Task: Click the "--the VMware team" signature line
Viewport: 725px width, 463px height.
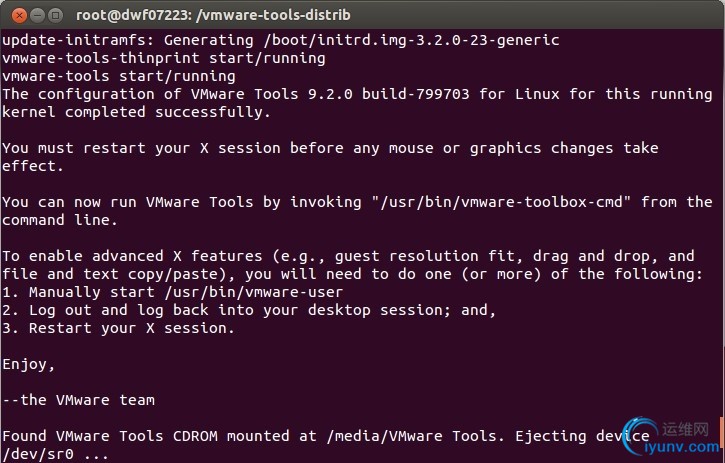Action: point(79,400)
